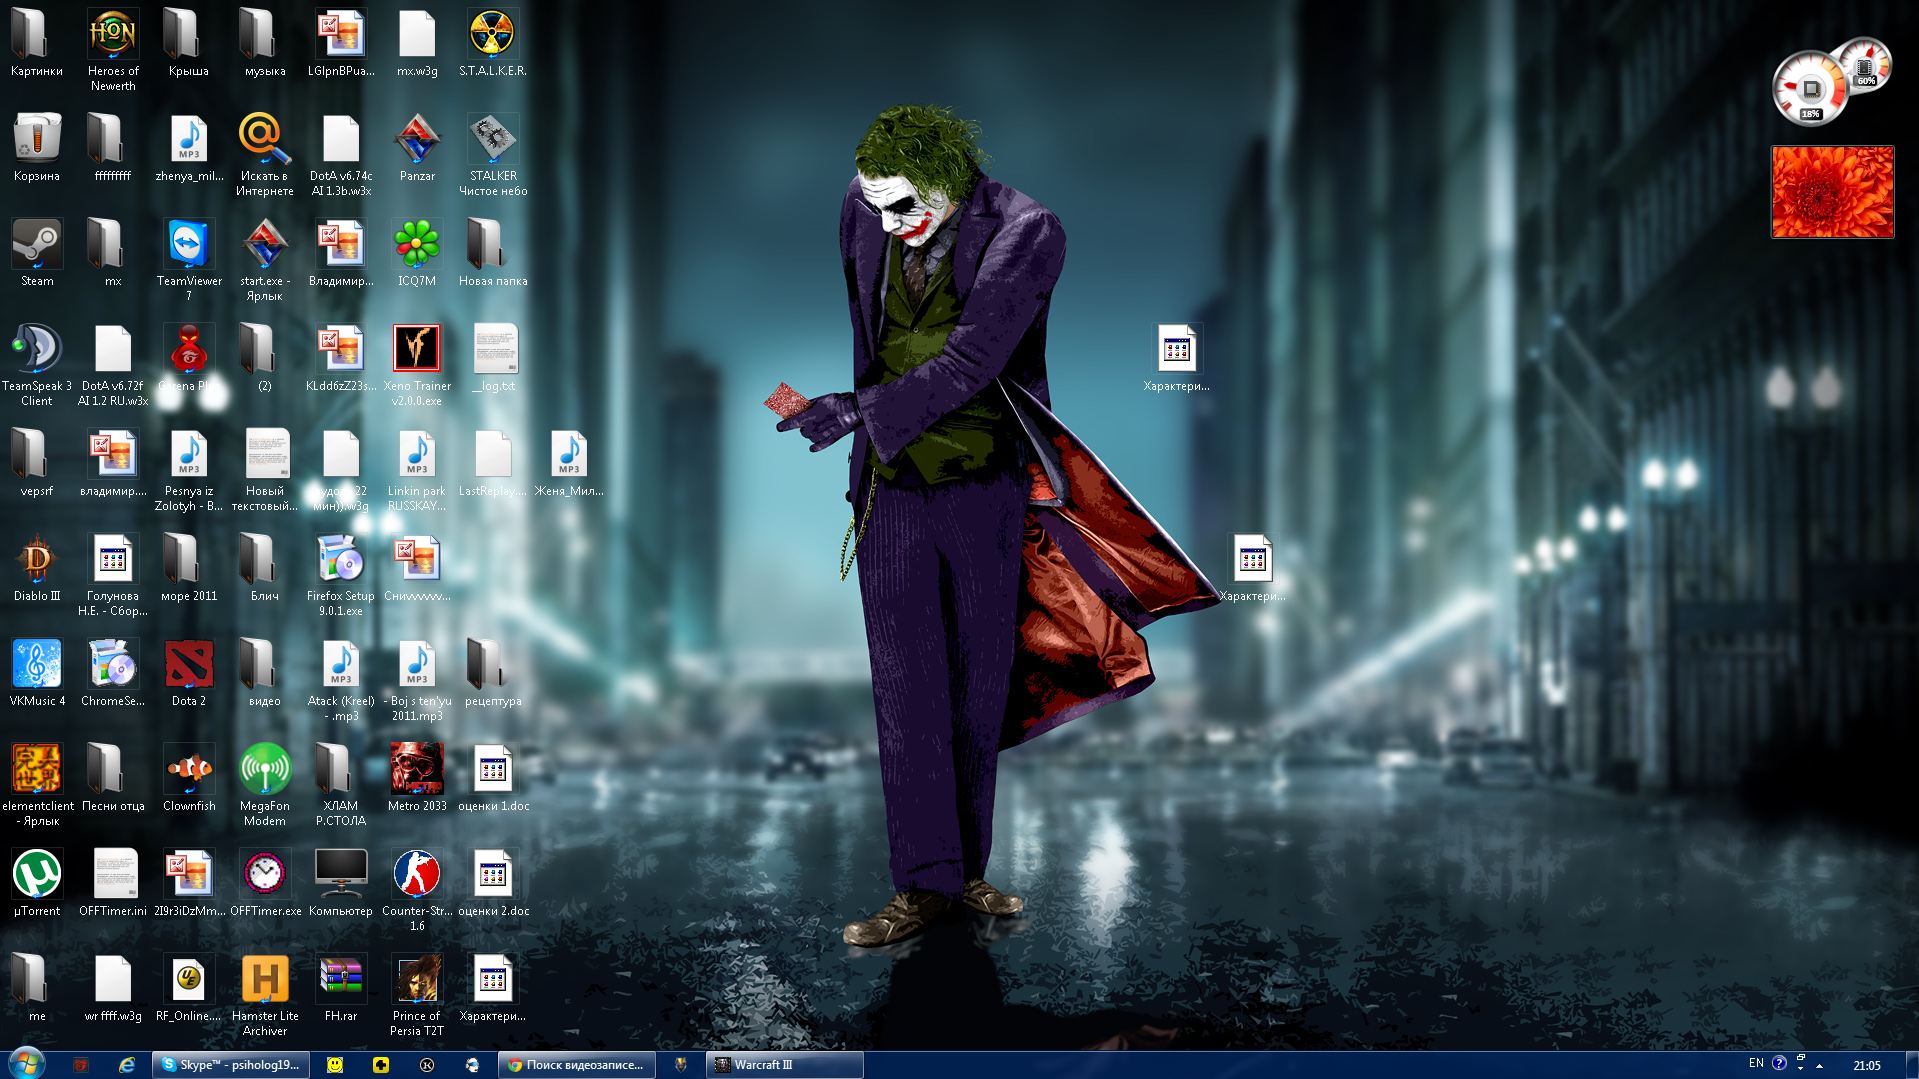Image resolution: width=1919 pixels, height=1079 pixels.
Task: Open the Песни отца folder
Action: 113,778
